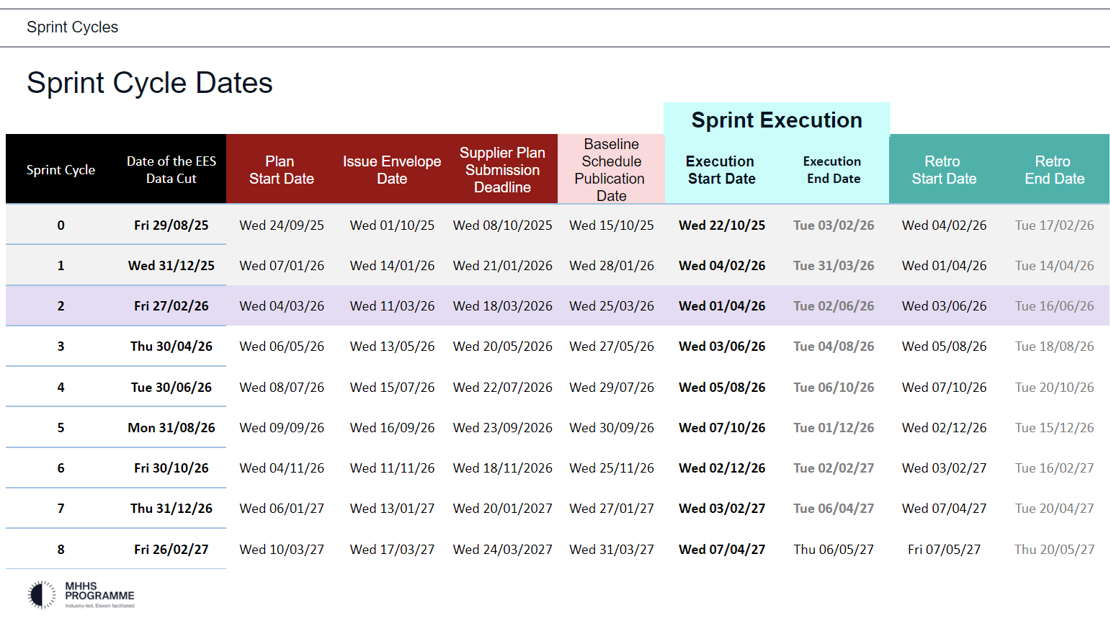Select the 'Execution Start Date' column header
The image size is (1110, 621).
tap(721, 169)
